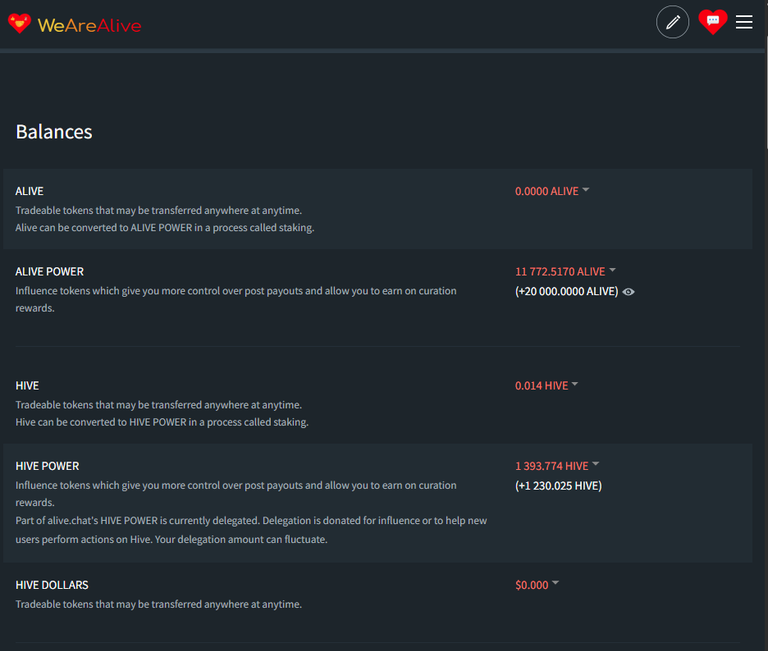Click the sentence about alive.chat's delegated HIVE POWER
Screen dimensions: 768x651
251,530
